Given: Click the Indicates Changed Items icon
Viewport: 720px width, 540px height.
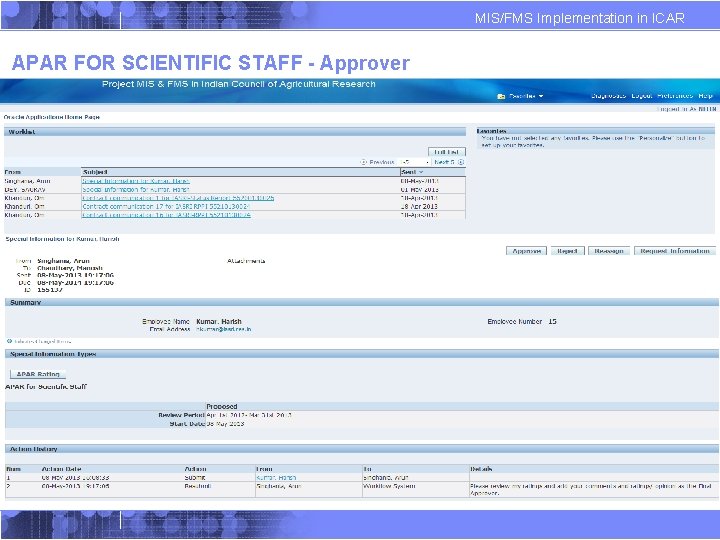Looking at the screenshot, I should [x=9, y=341].
